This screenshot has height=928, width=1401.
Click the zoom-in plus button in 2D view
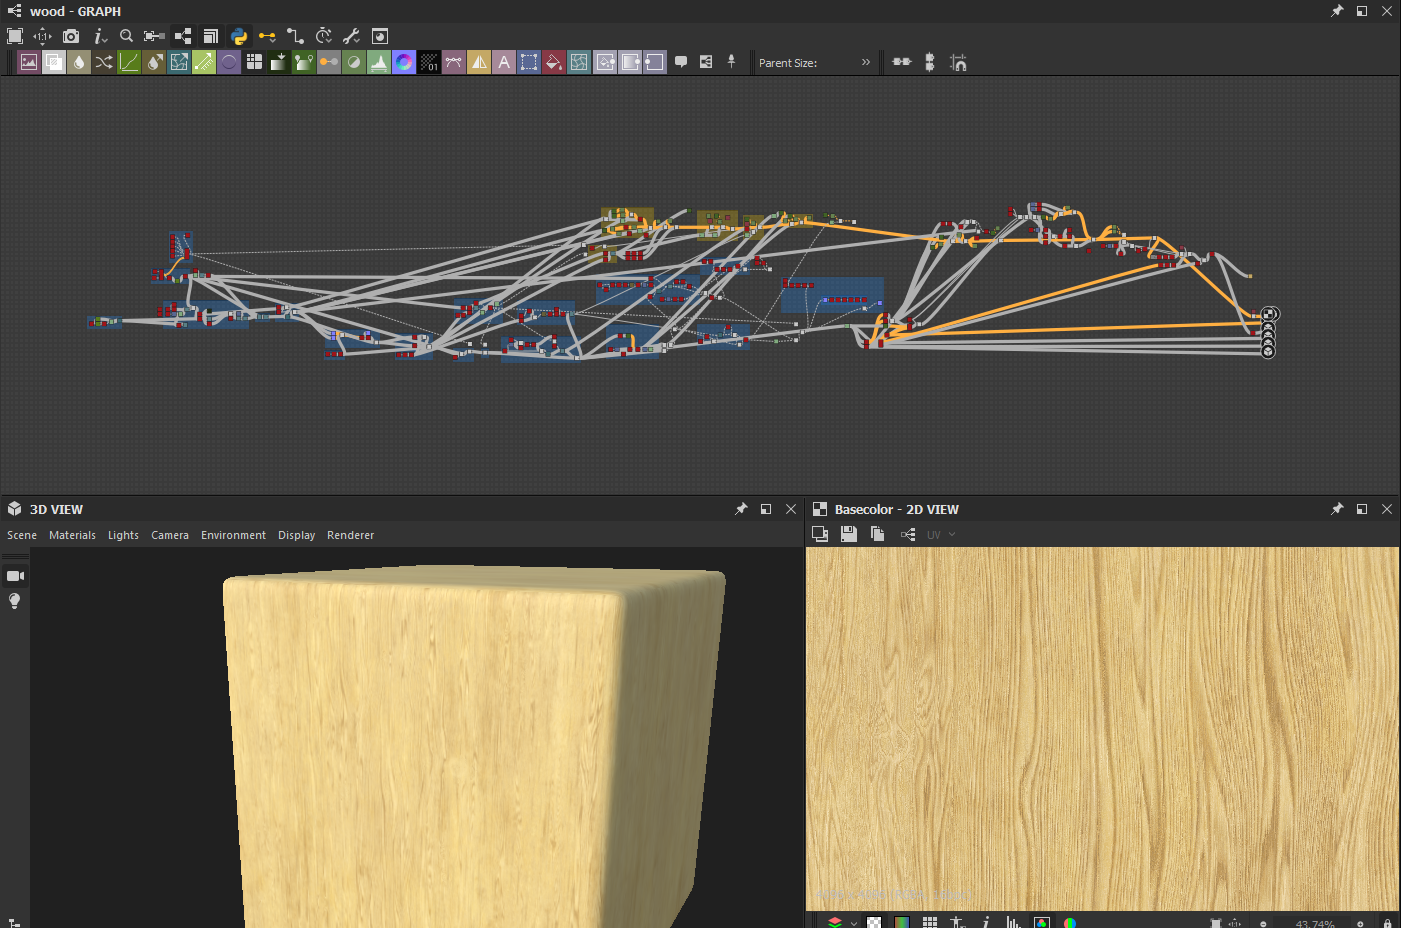click(x=1360, y=923)
